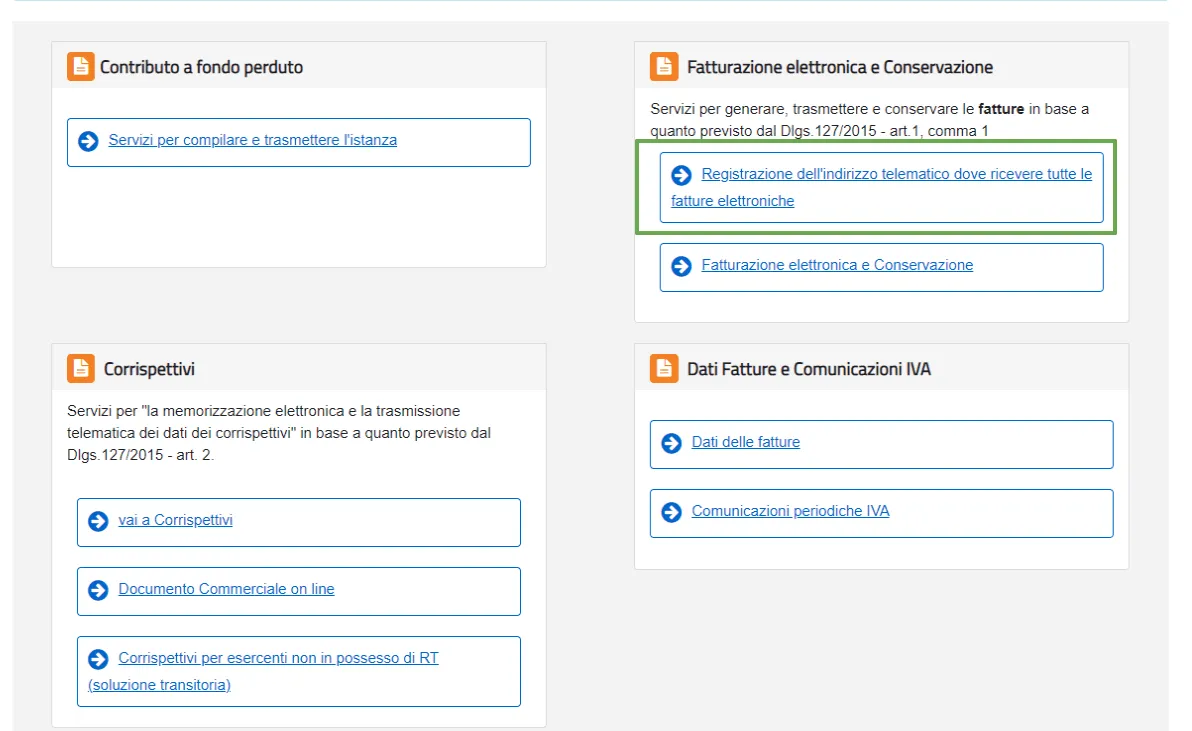The height and width of the screenshot is (731, 1192).
Task: Select the vai a Corrispettivi link
Action: (175, 520)
